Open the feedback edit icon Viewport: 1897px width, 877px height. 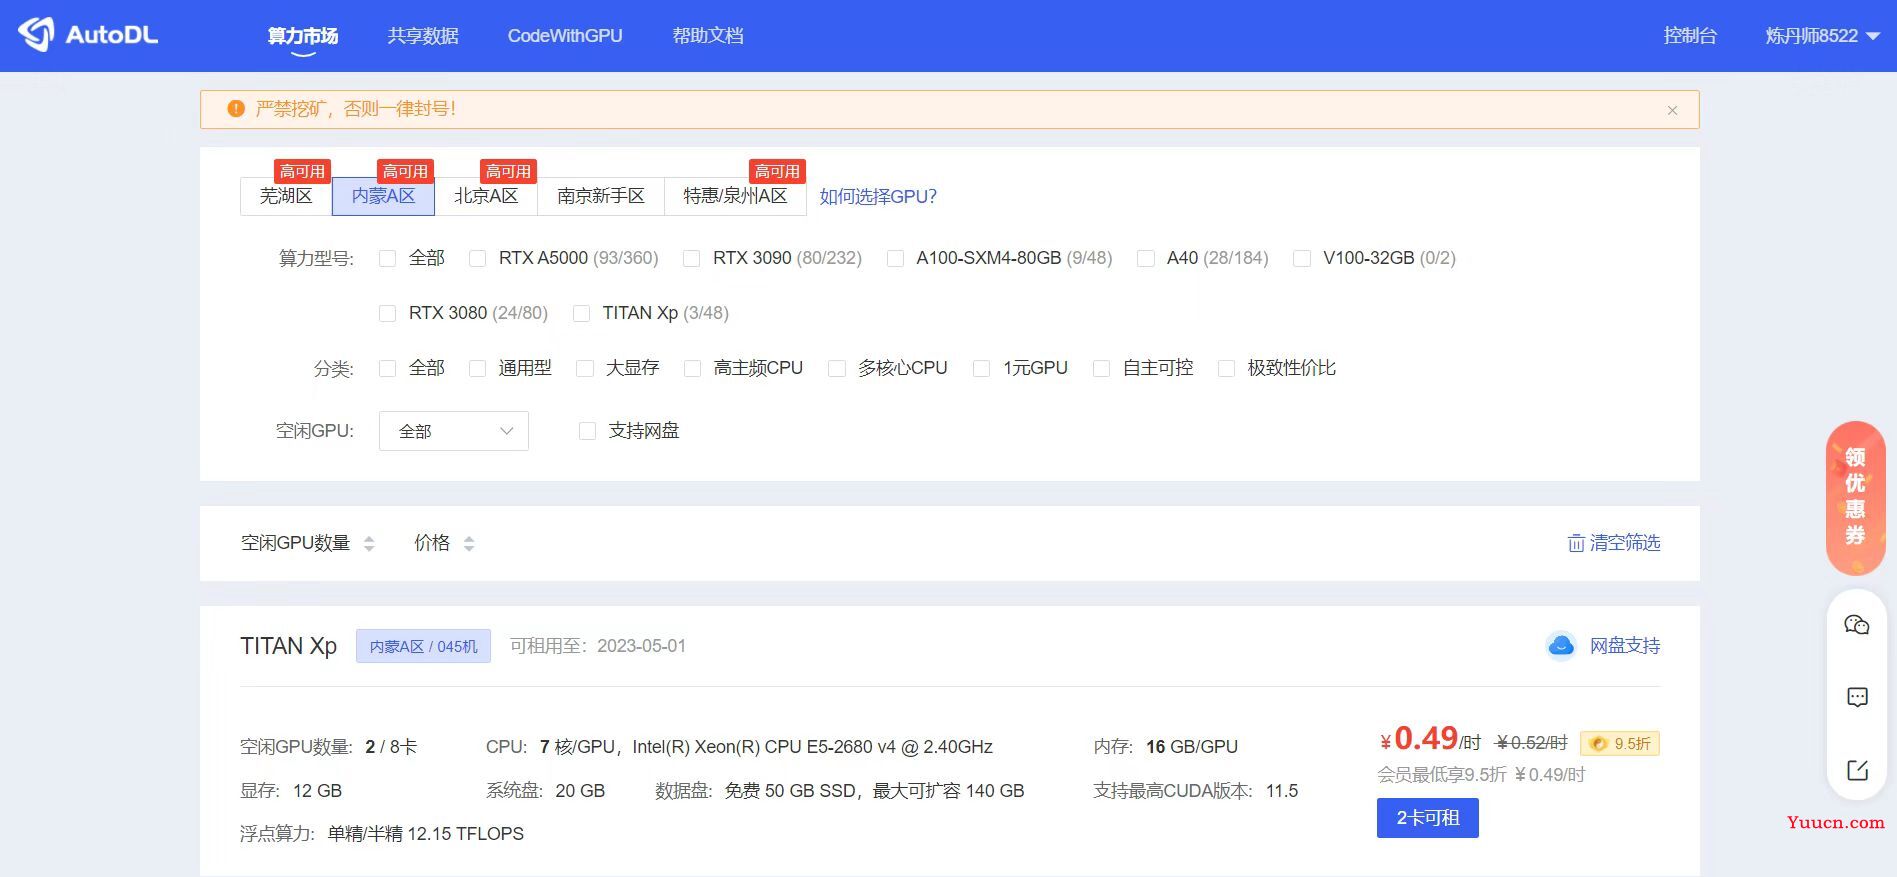[1857, 770]
